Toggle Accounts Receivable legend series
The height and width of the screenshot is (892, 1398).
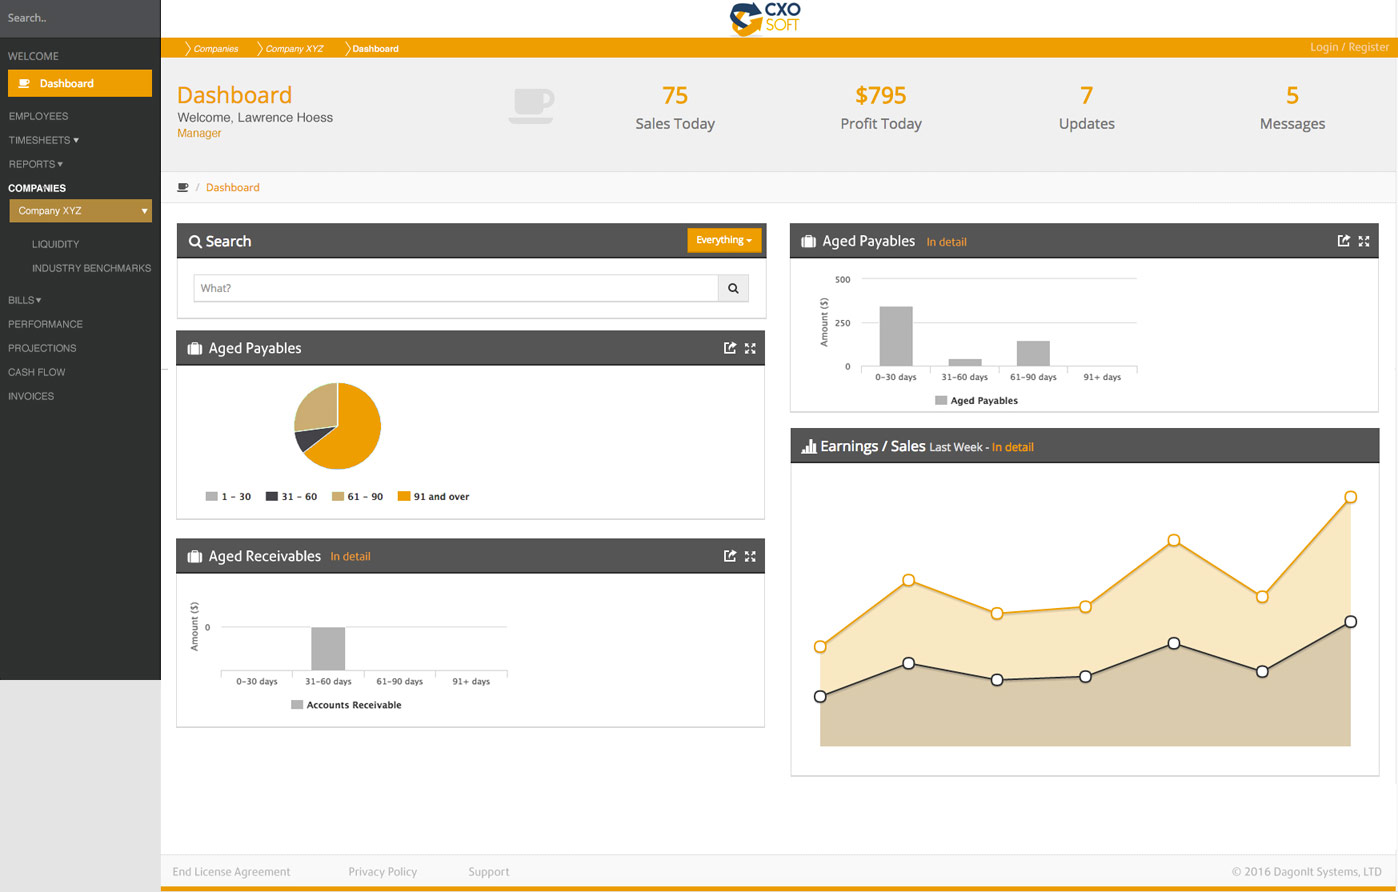click(346, 705)
